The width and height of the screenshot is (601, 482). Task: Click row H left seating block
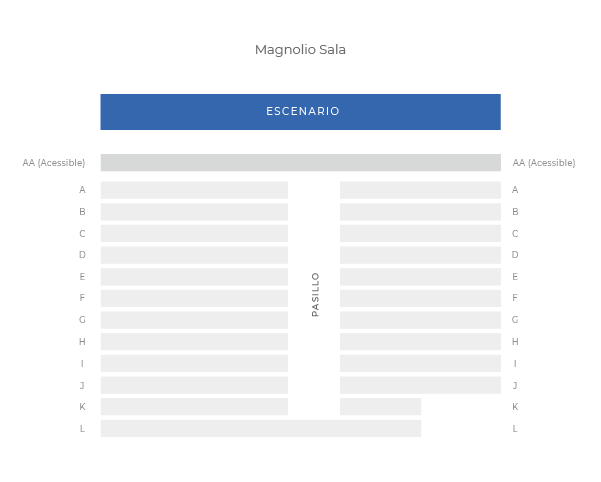coord(194,342)
